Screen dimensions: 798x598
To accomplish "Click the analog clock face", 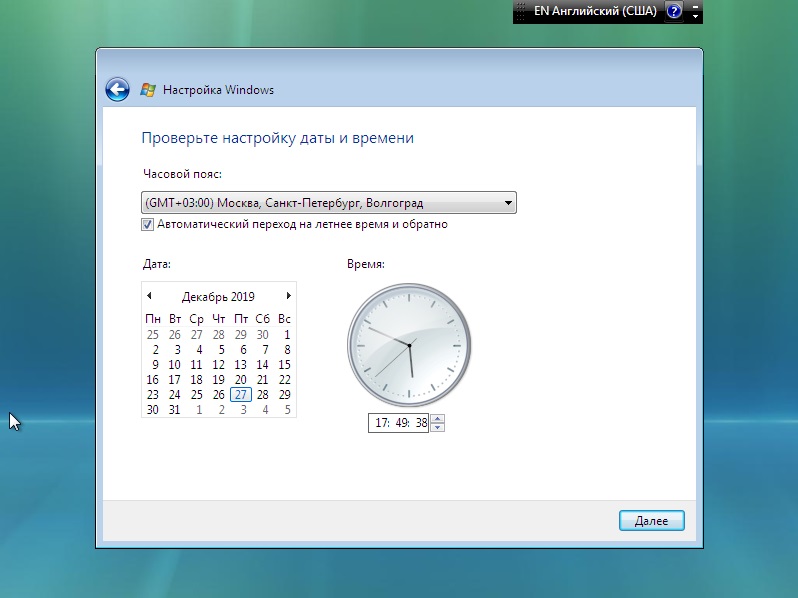I will [409, 345].
